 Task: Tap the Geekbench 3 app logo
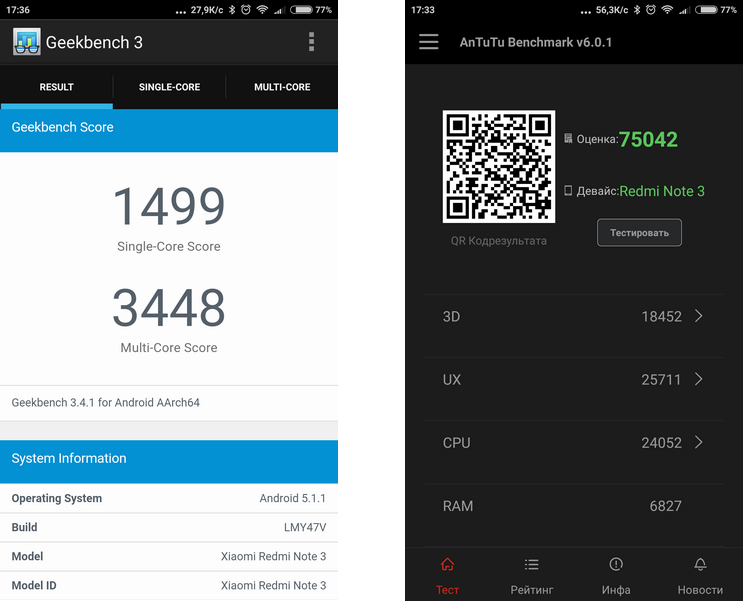(x=27, y=42)
